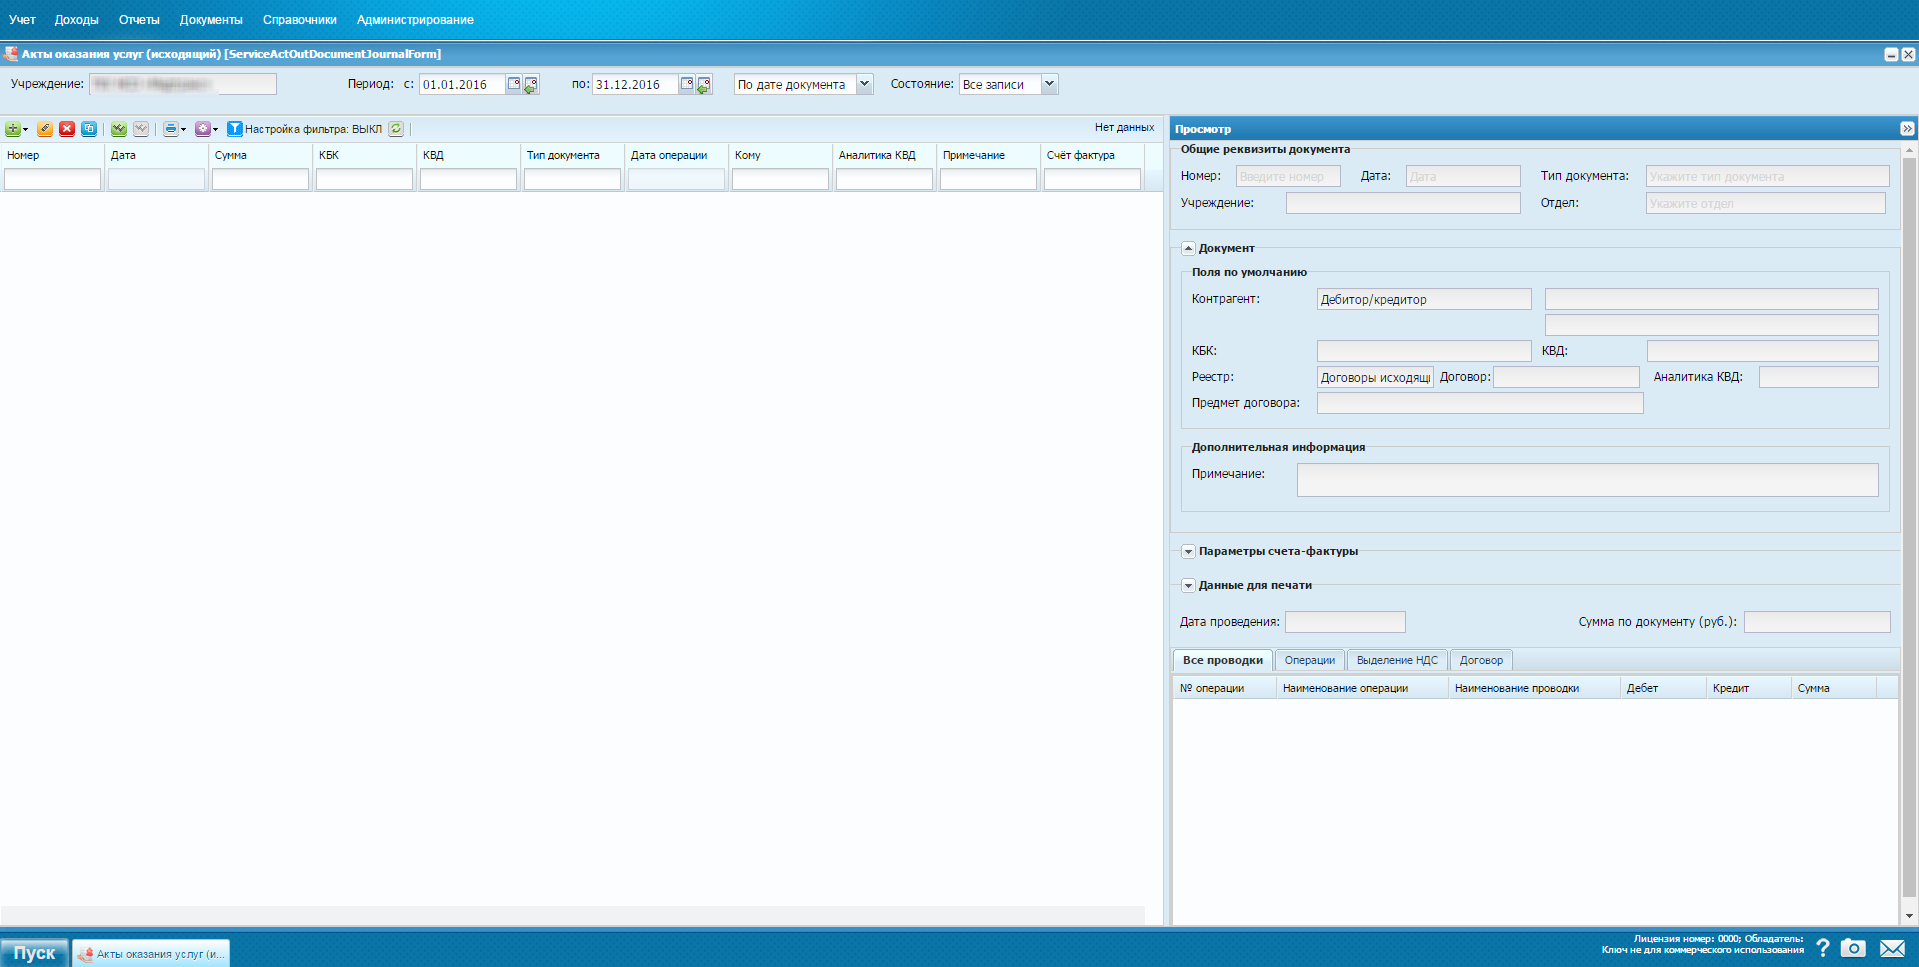1919x967 pixels.
Task: Sort by the Тип документа column header
Action: (572, 155)
